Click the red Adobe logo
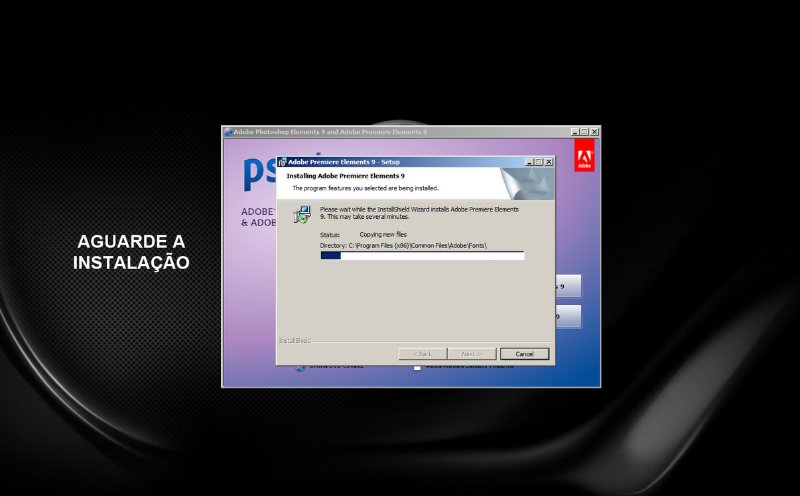Viewport: 800px width, 496px height. 584,156
